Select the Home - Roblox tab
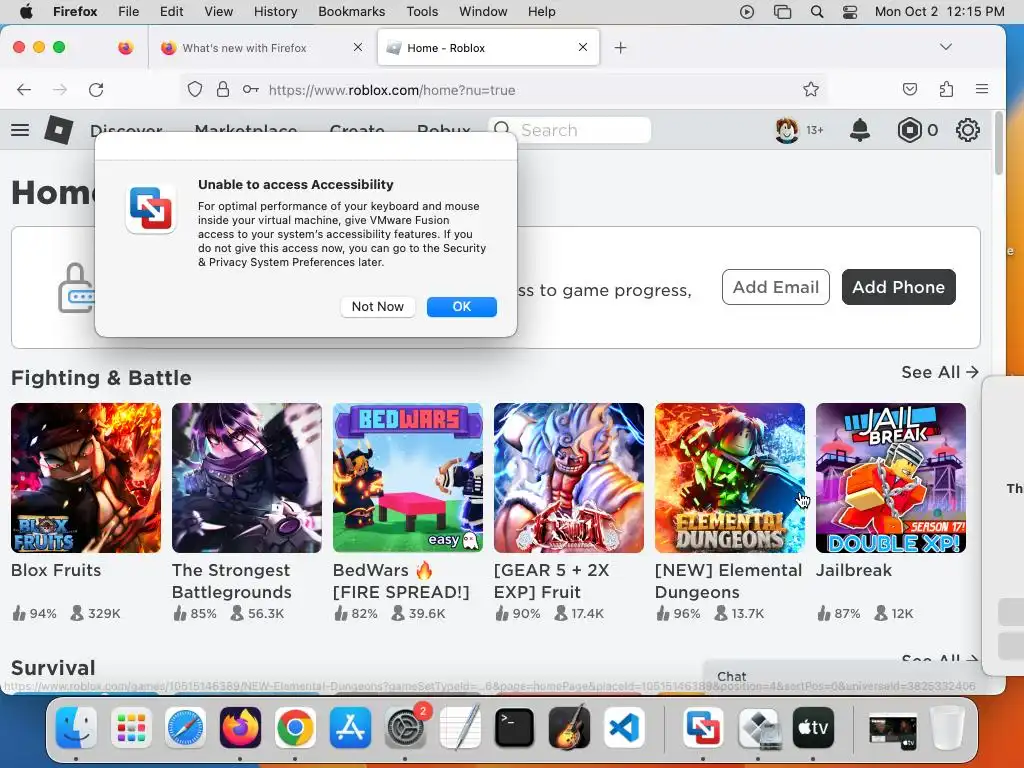The image size is (1024, 768). pyautogui.click(x=488, y=48)
